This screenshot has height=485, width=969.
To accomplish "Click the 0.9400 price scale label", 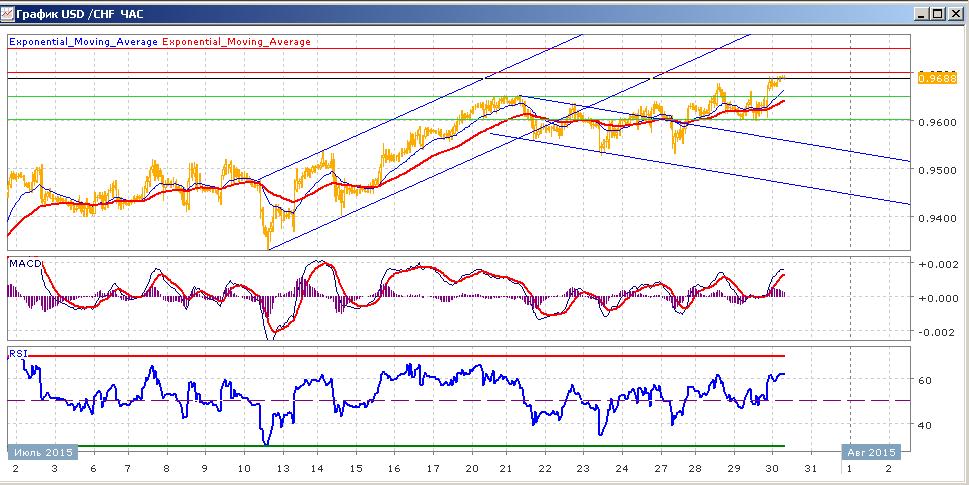I will (x=939, y=217).
